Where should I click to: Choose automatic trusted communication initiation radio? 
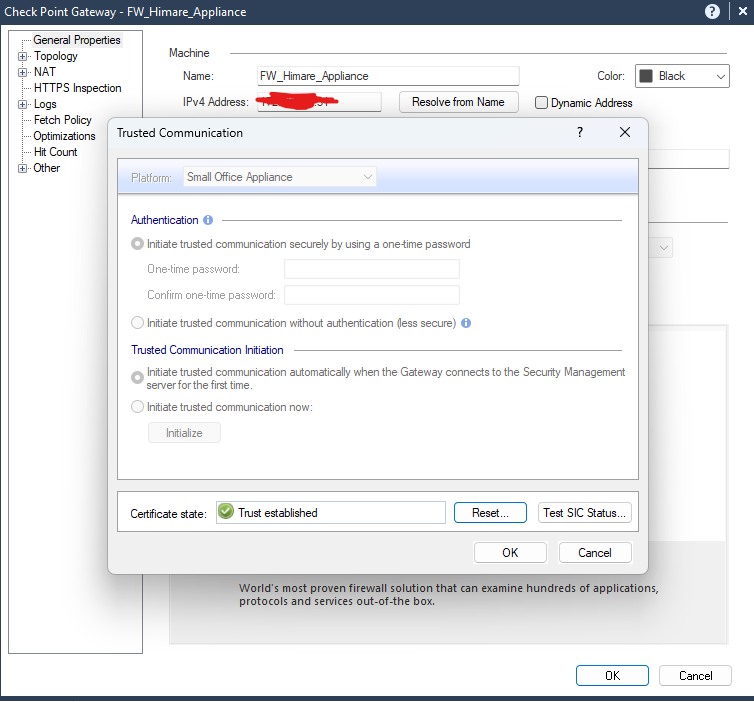[138, 378]
